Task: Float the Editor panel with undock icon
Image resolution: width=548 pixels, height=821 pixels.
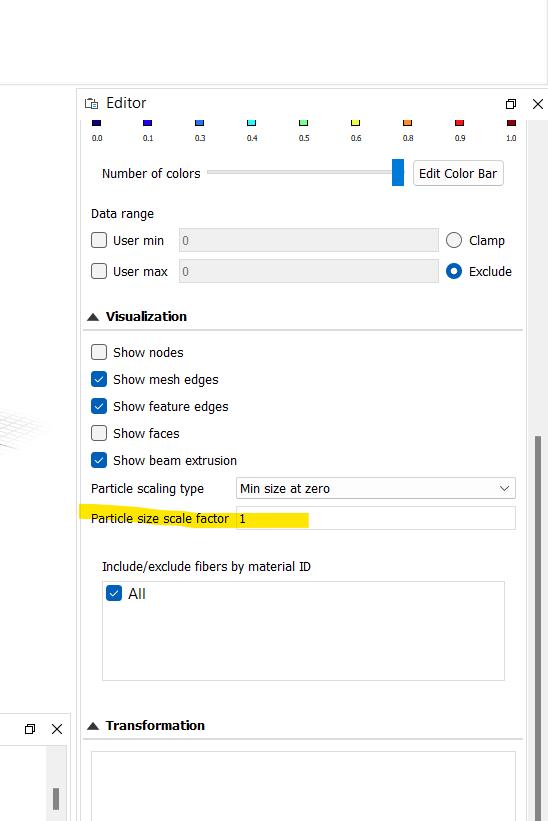Action: click(511, 104)
